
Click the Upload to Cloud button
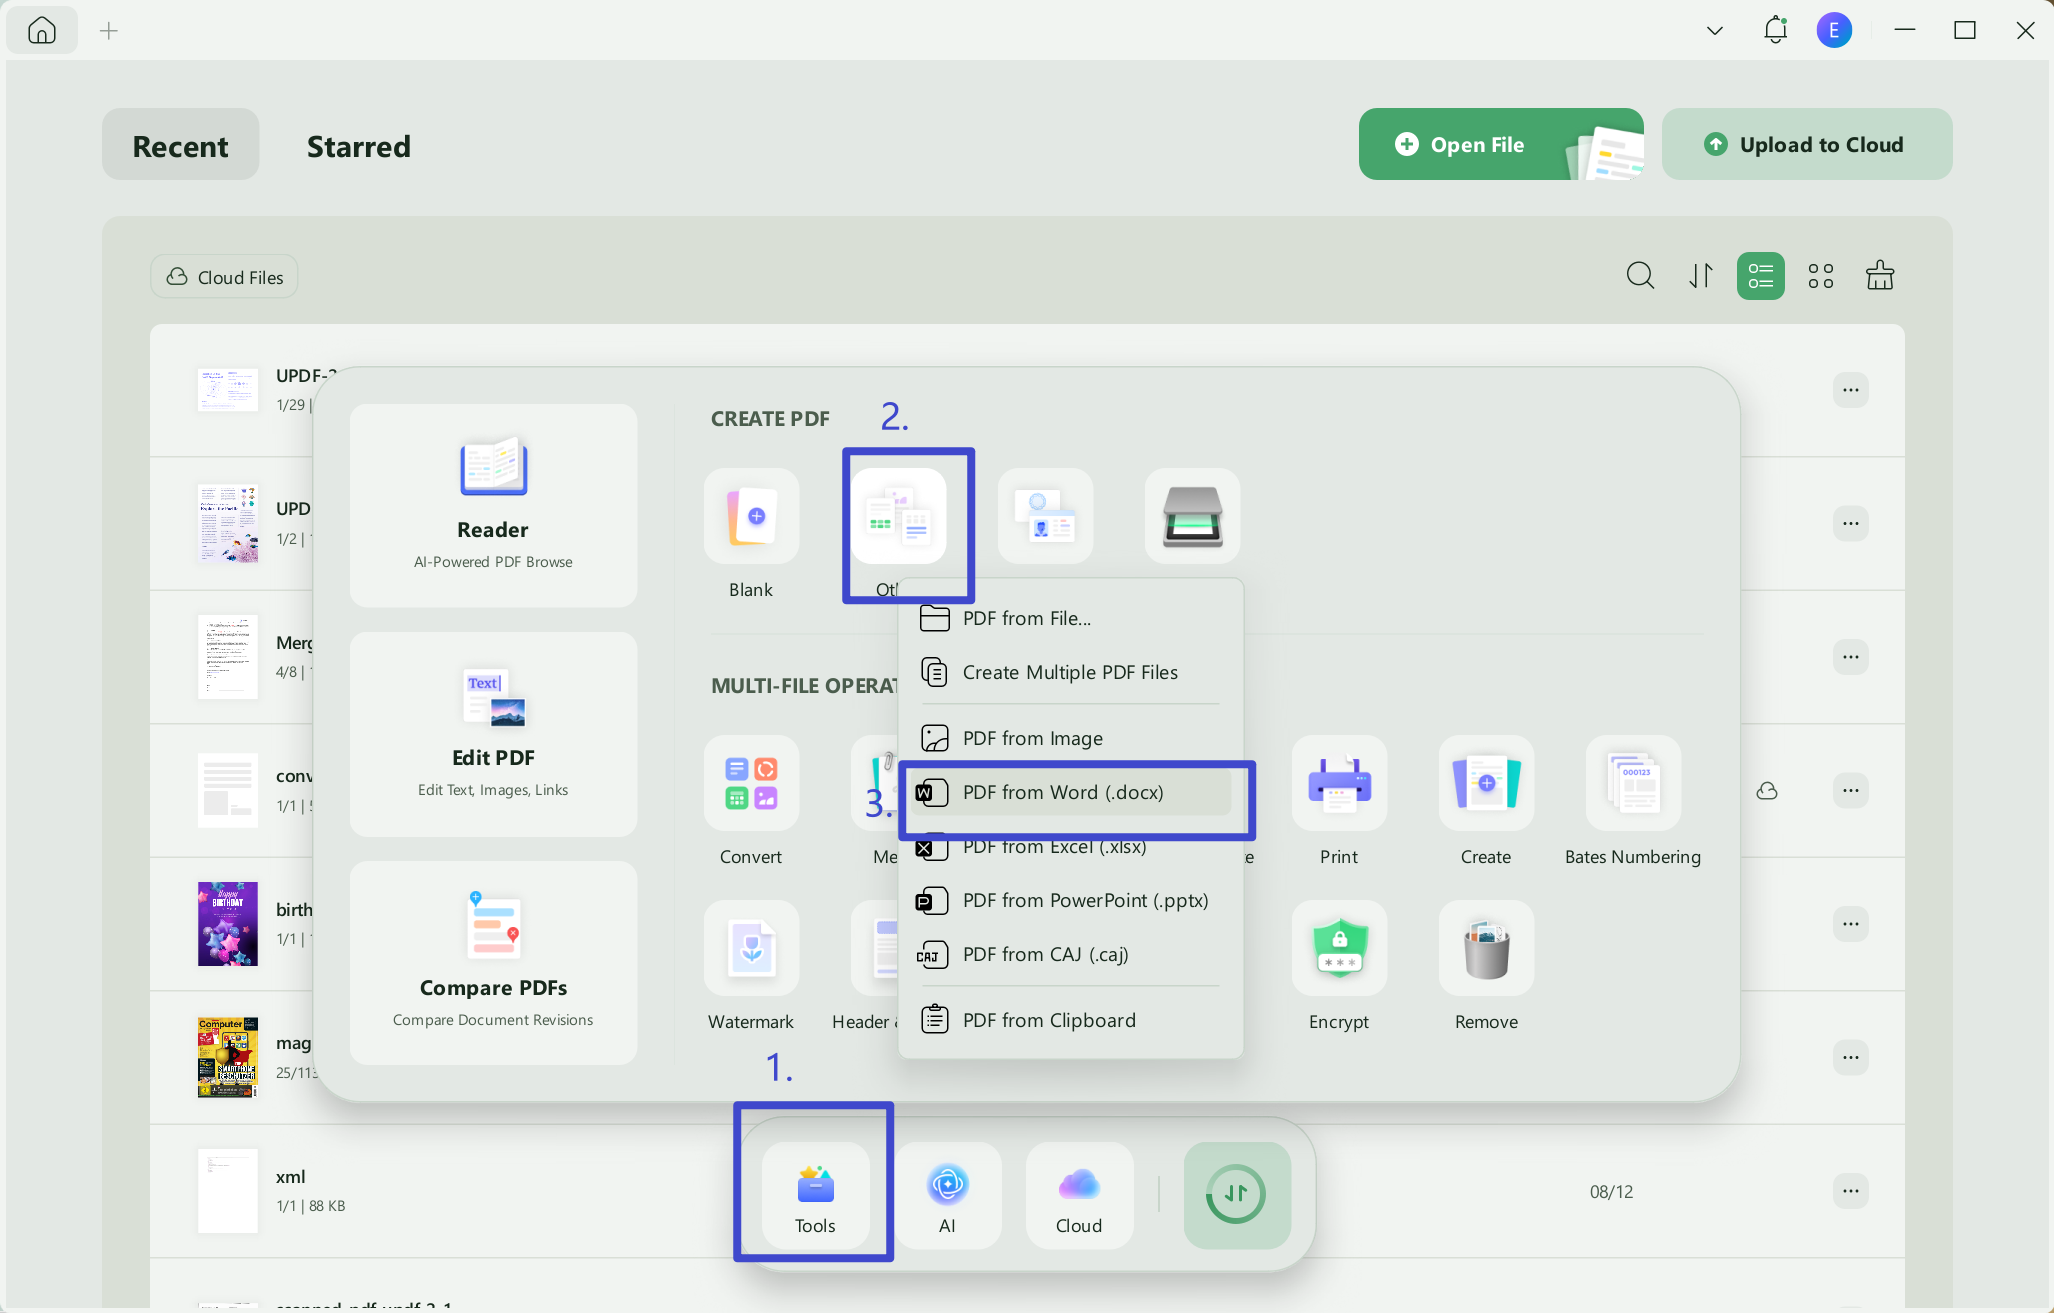(1806, 144)
